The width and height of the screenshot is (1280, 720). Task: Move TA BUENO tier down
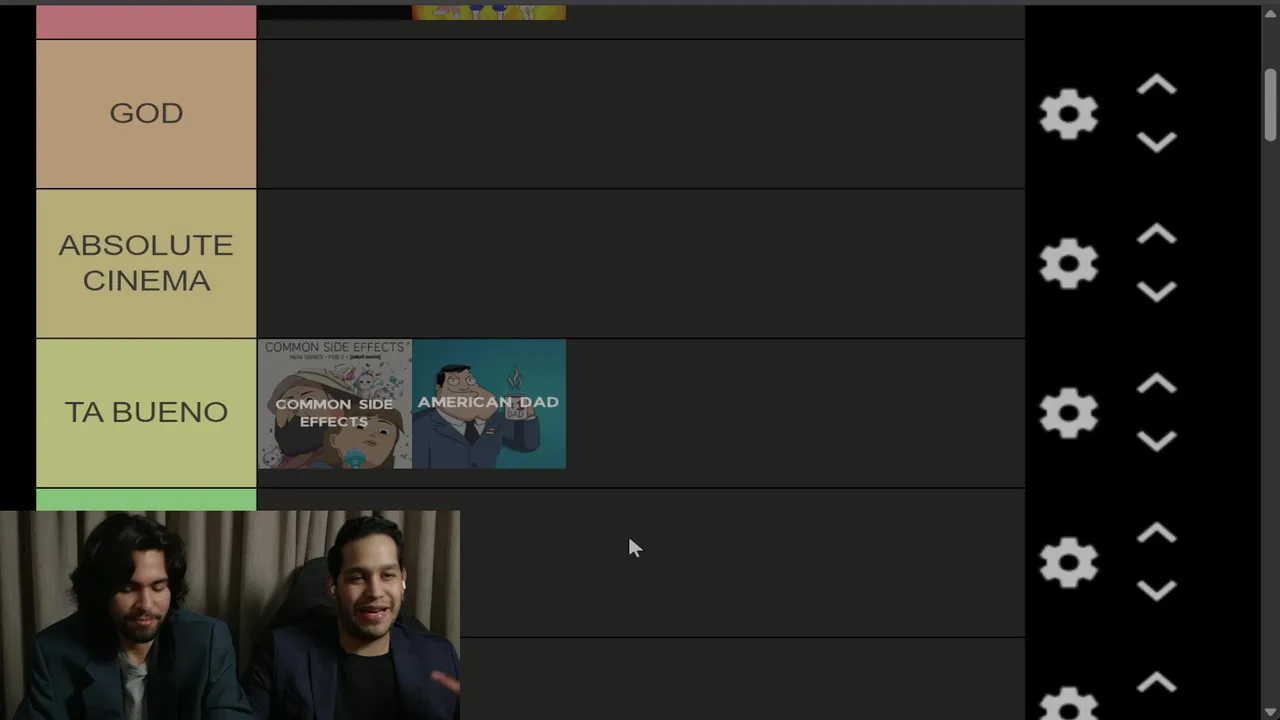pos(1157,441)
